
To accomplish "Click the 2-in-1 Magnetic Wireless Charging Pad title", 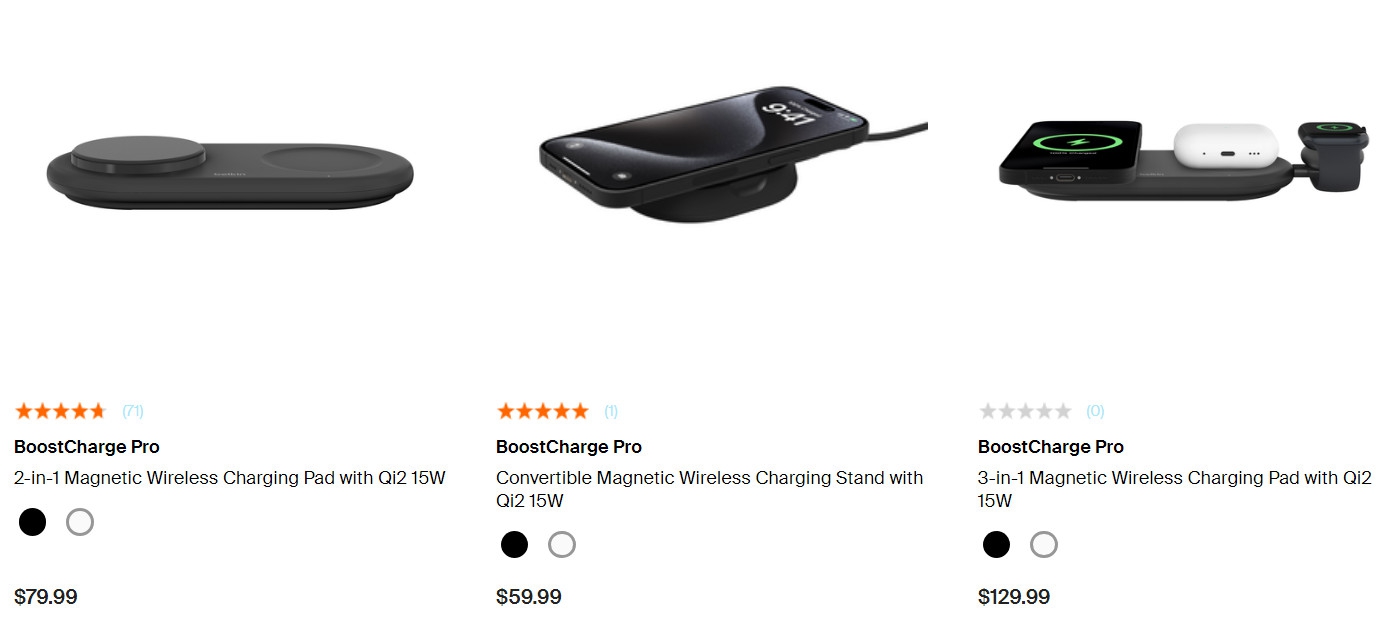I will point(230,478).
